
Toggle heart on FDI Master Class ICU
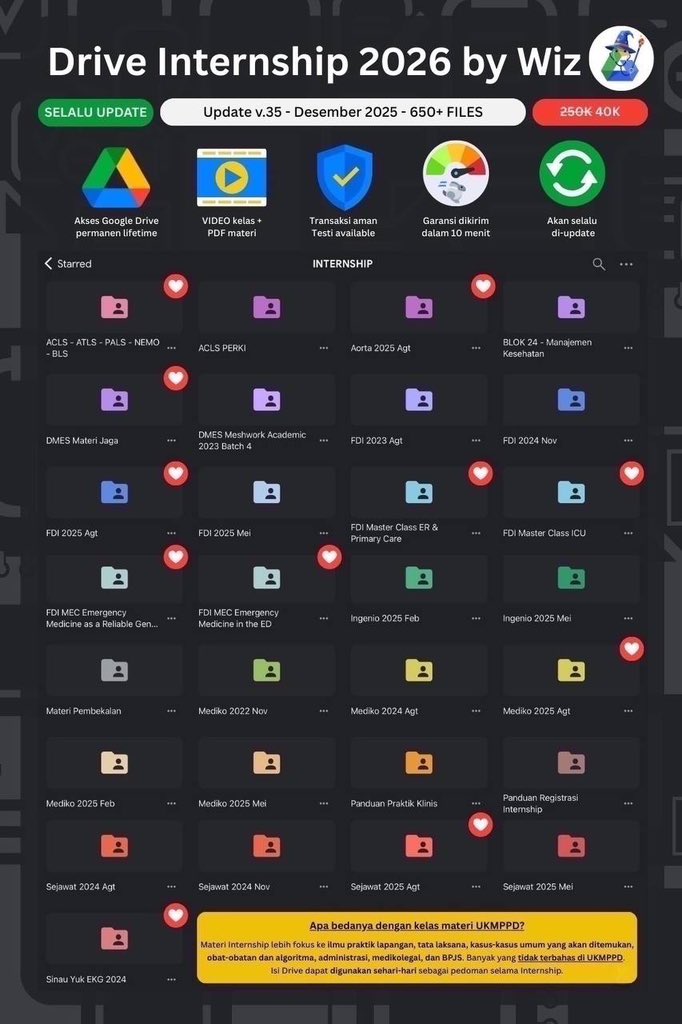(632, 473)
